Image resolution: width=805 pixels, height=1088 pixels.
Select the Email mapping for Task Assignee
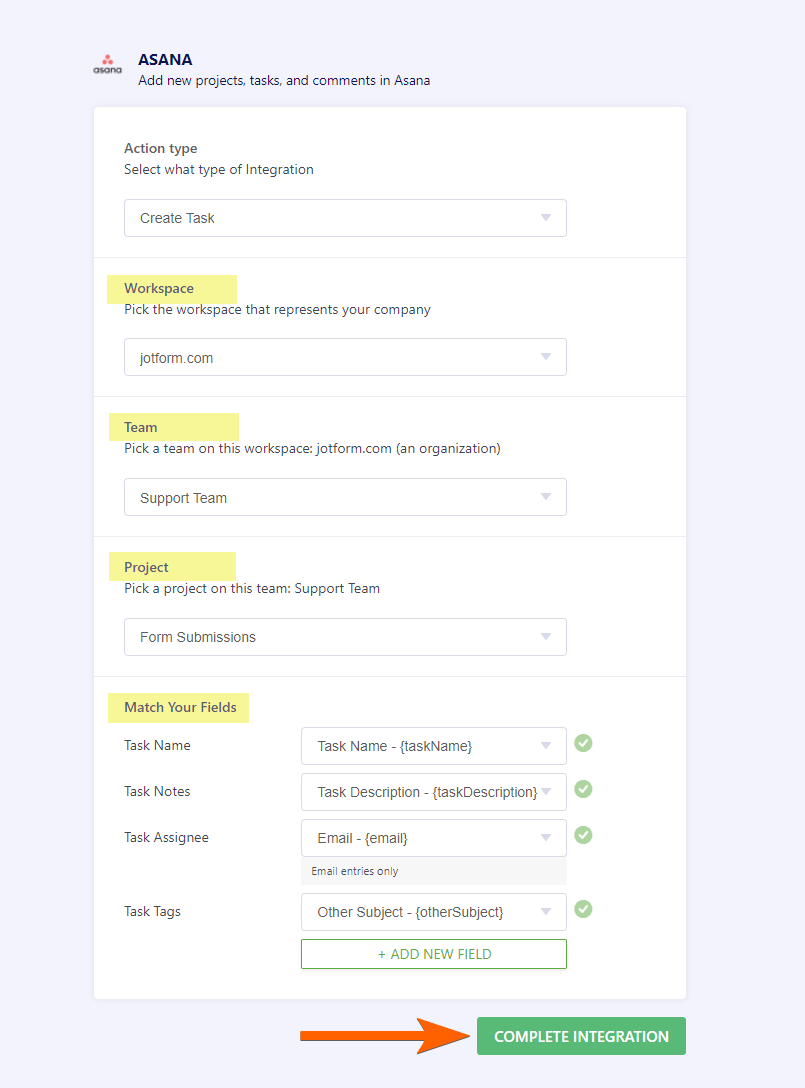[433, 838]
